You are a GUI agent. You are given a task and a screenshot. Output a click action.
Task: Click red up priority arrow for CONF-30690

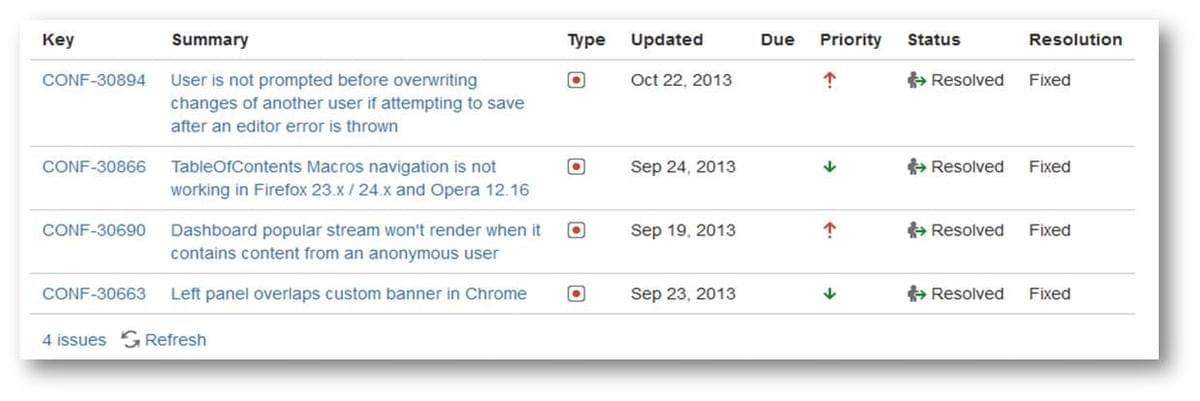click(x=828, y=230)
